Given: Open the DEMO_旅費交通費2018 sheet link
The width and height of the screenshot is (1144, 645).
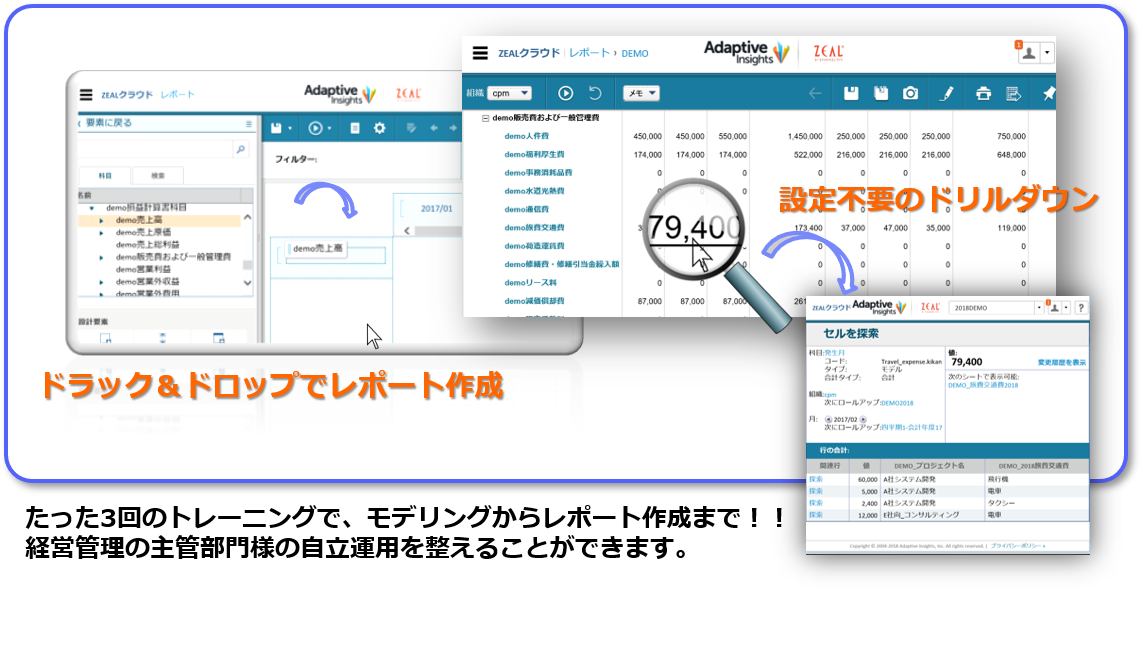Looking at the screenshot, I should [x=983, y=385].
